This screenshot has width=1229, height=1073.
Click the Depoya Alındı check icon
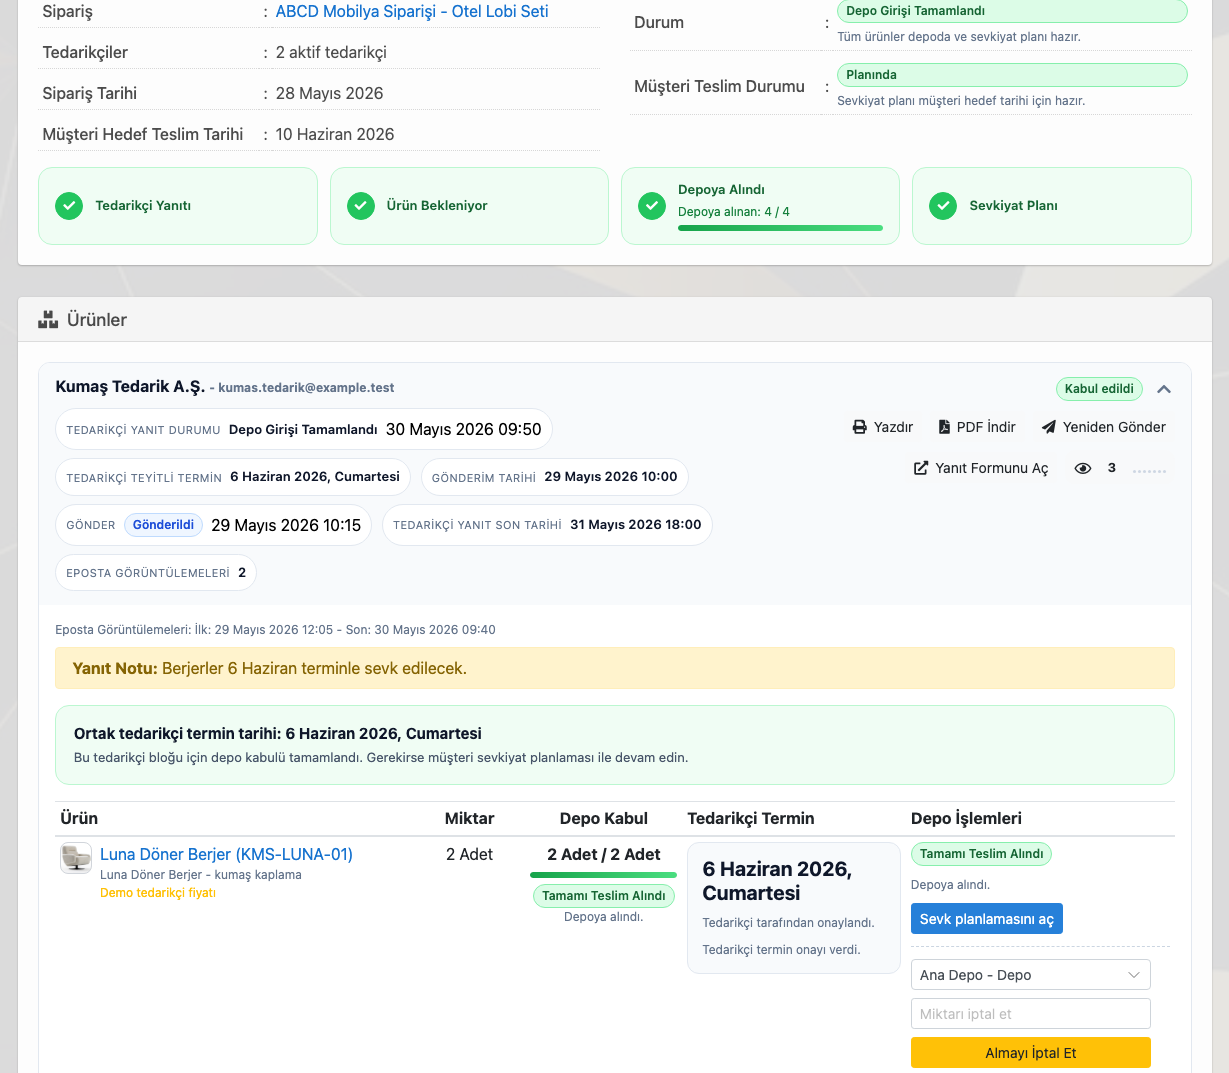point(652,206)
